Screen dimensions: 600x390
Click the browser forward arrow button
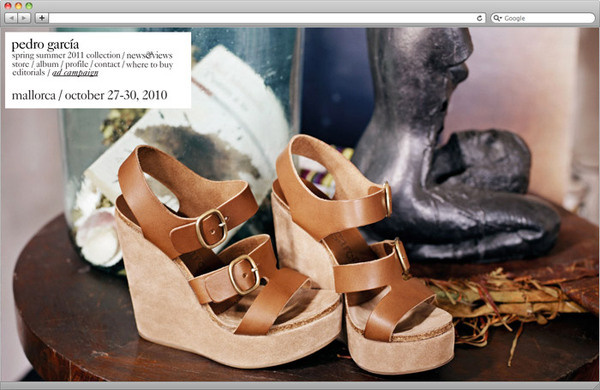(24, 18)
